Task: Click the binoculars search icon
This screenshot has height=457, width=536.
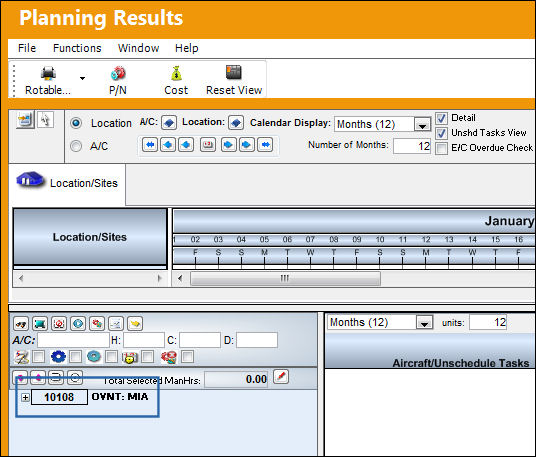Action: (21, 324)
